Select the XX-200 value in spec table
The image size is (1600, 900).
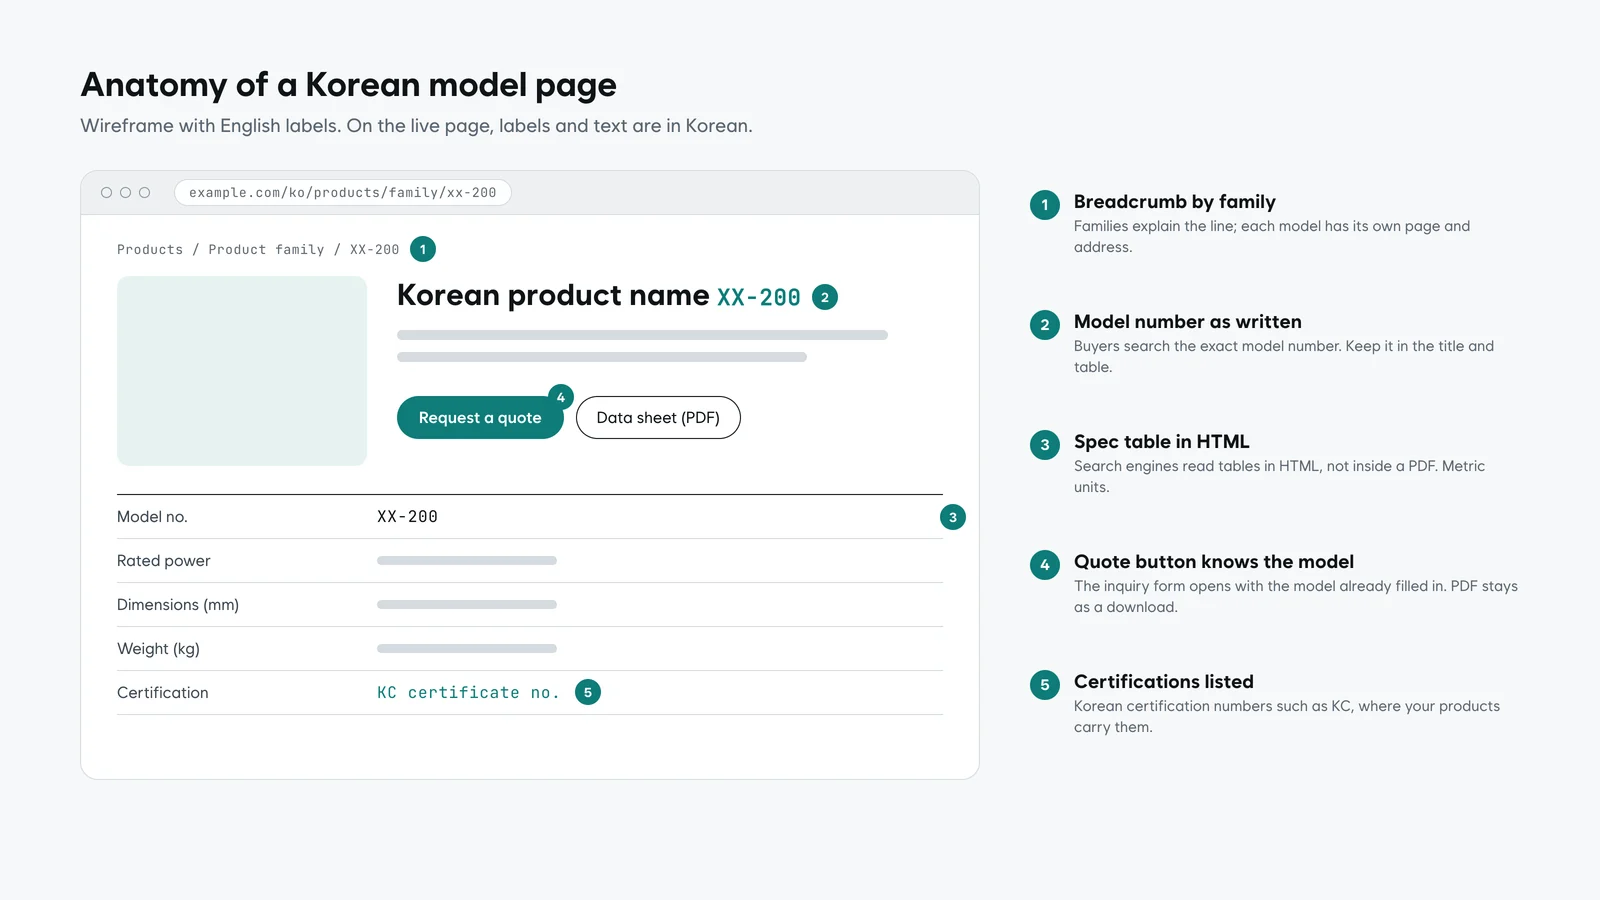click(x=407, y=517)
